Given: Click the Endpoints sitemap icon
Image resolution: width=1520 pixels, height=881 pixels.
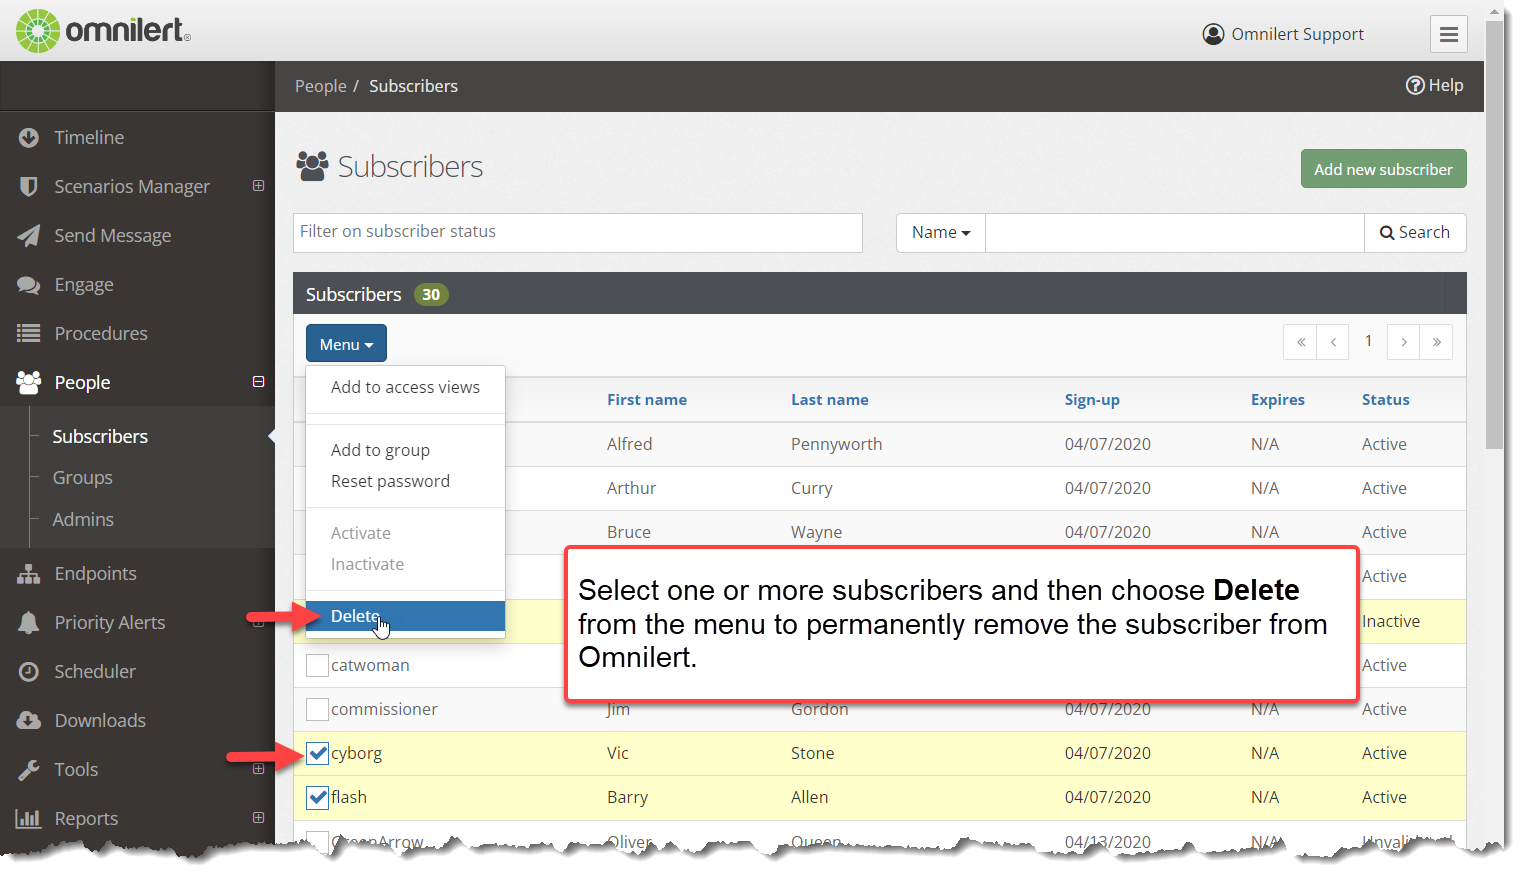Looking at the screenshot, I should coord(29,574).
